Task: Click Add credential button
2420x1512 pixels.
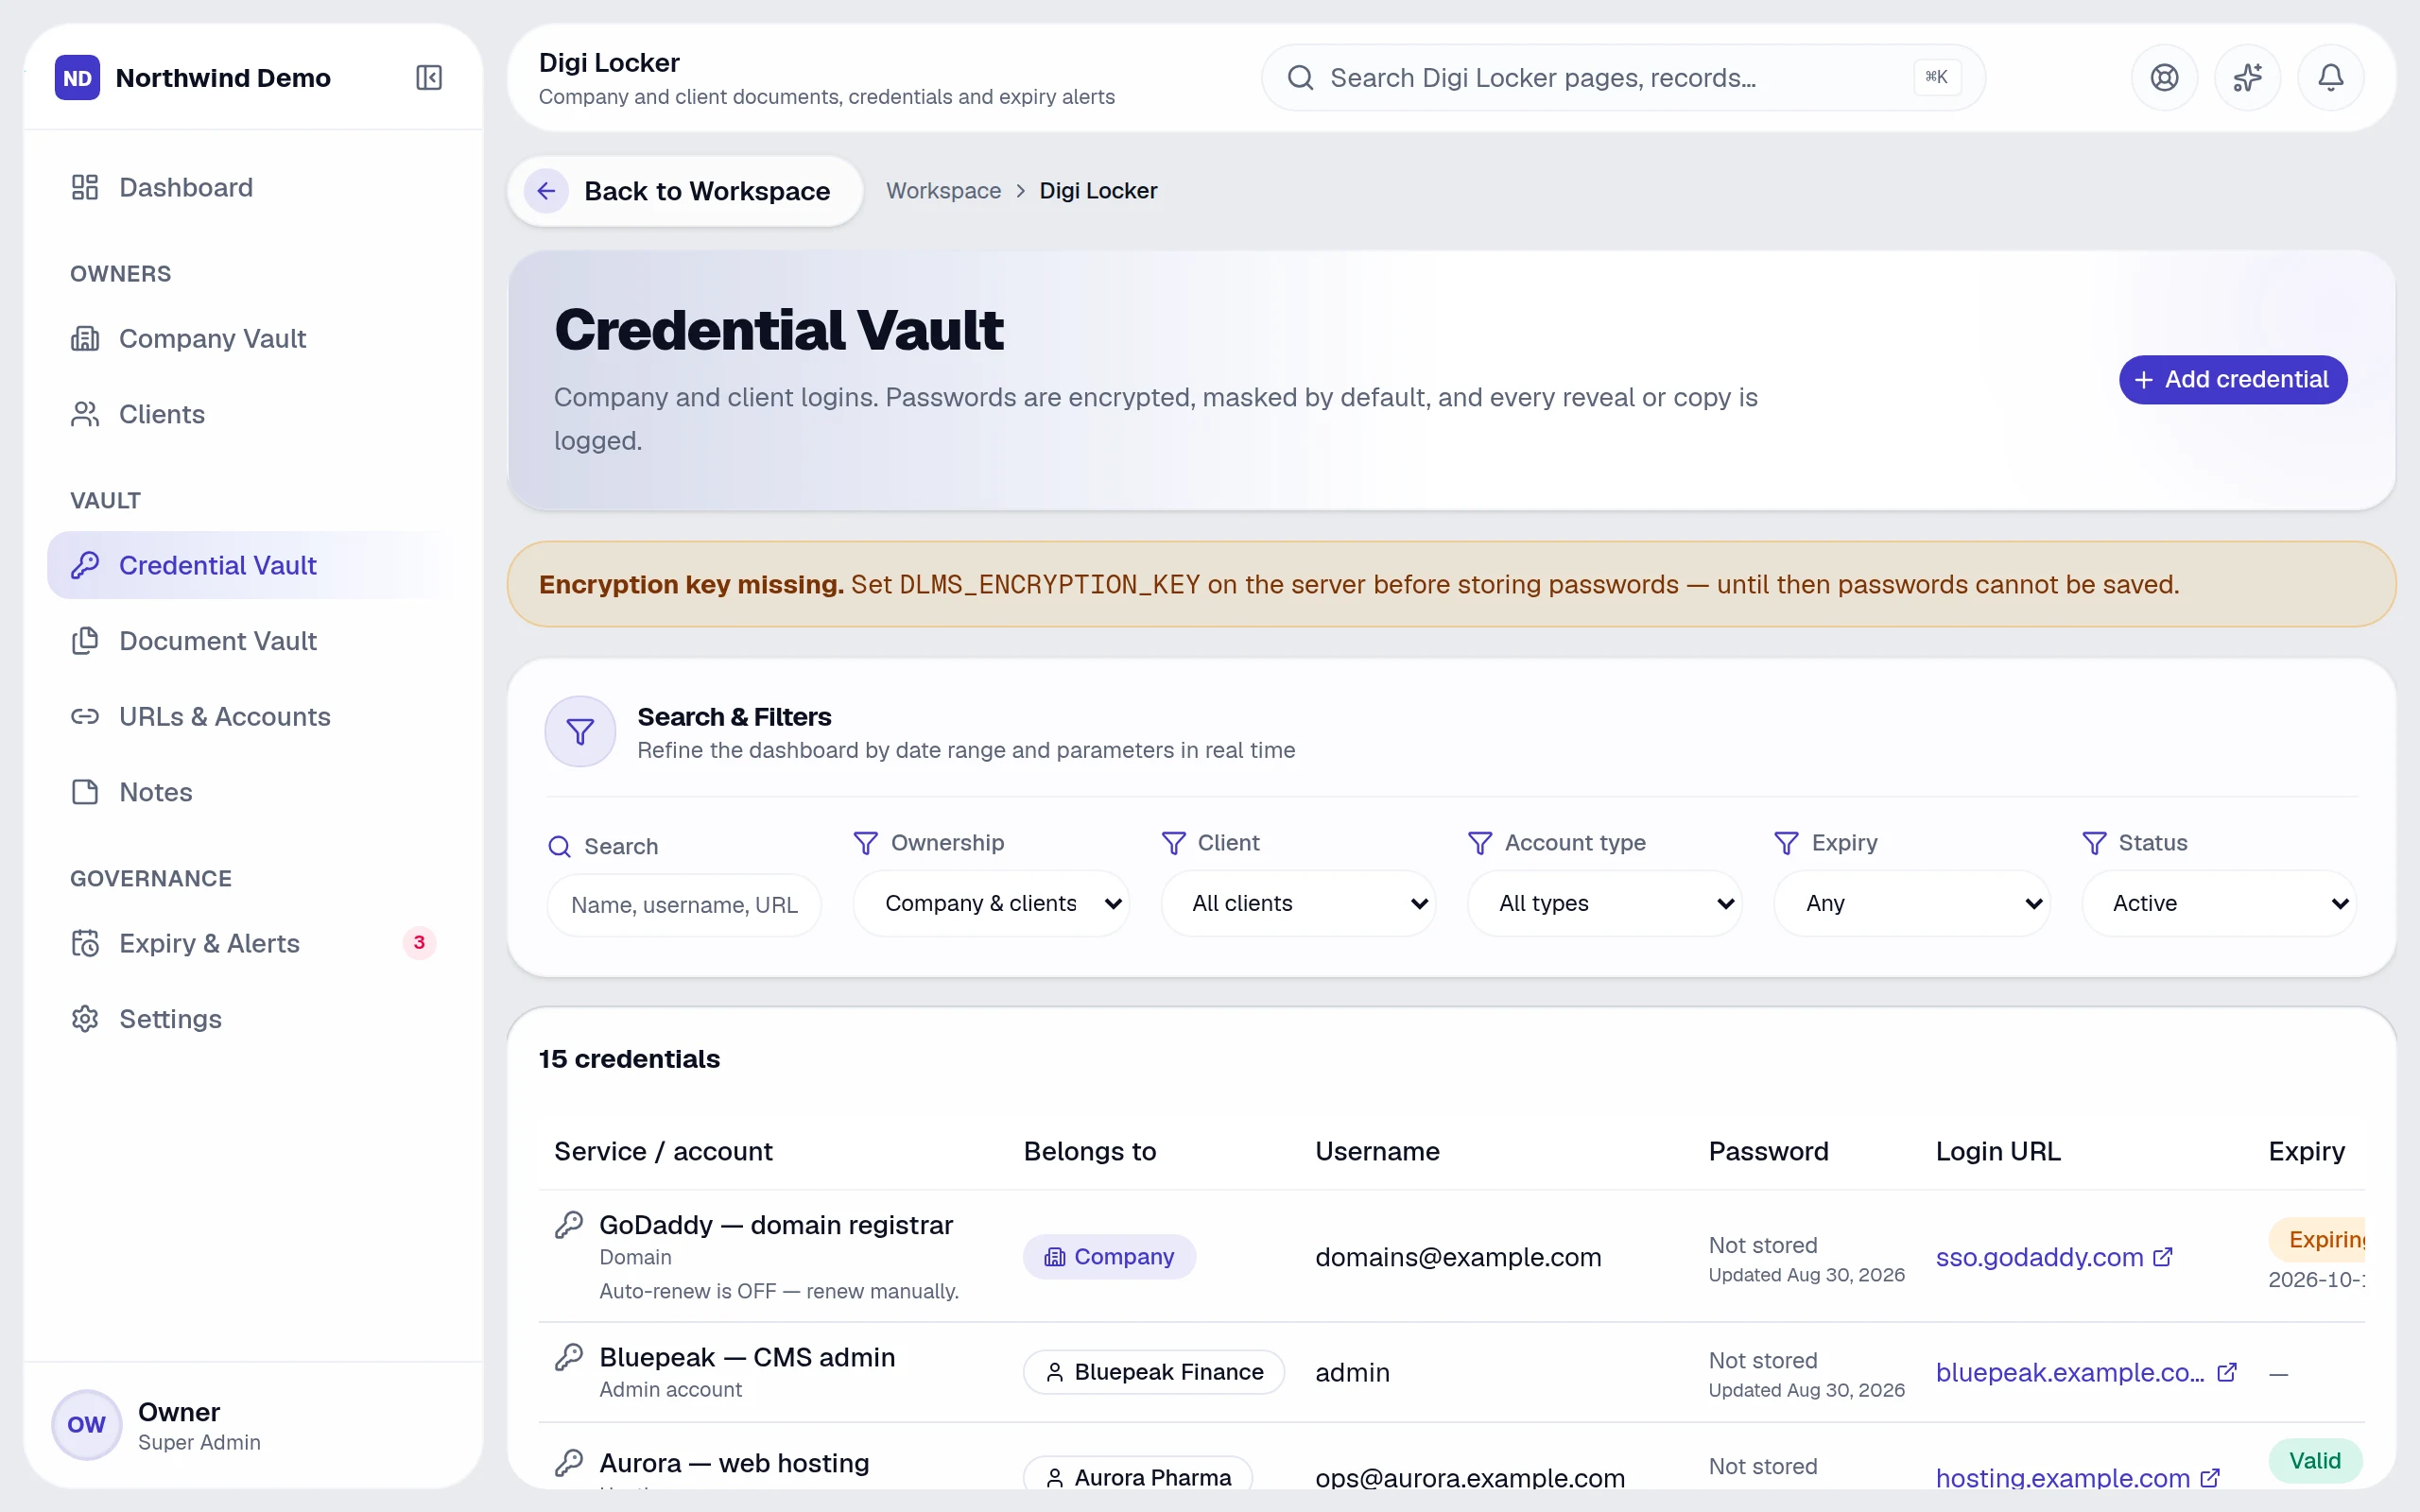Action: click(2232, 380)
